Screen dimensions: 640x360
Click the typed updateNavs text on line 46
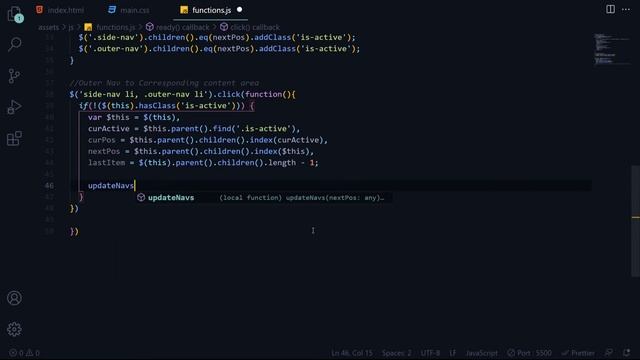[x=111, y=186]
